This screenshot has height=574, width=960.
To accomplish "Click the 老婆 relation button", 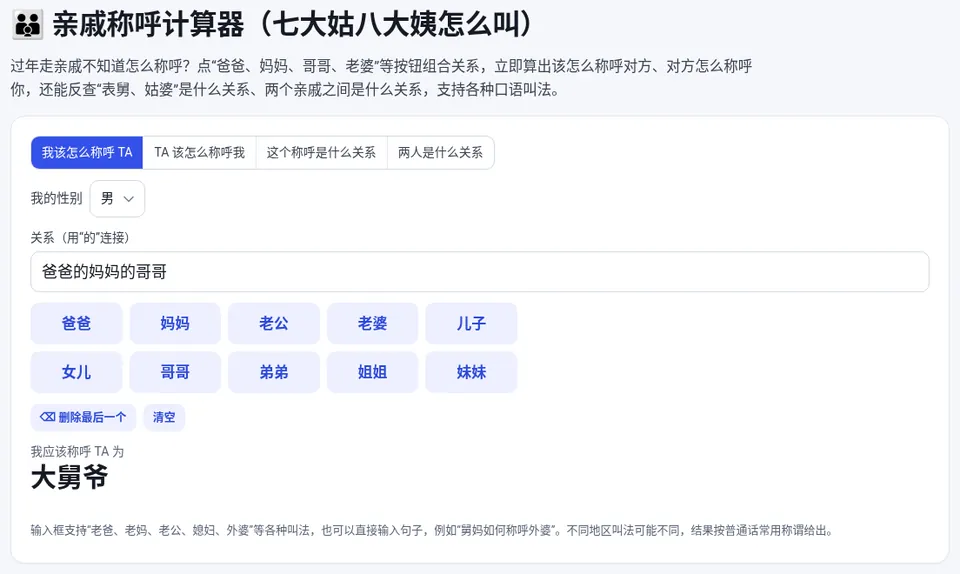I will (372, 323).
